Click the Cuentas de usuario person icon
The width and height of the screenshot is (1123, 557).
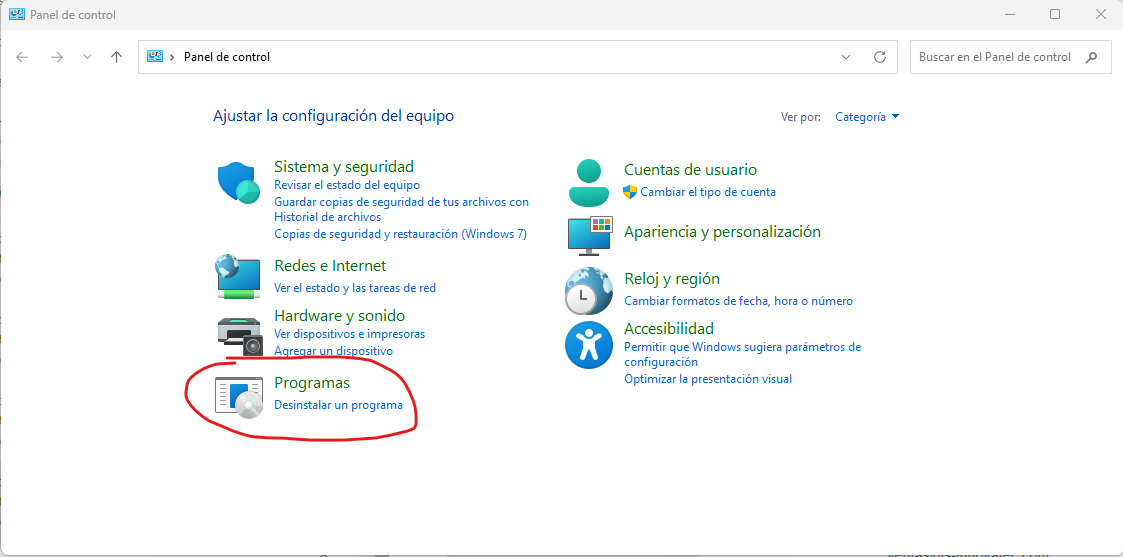589,183
